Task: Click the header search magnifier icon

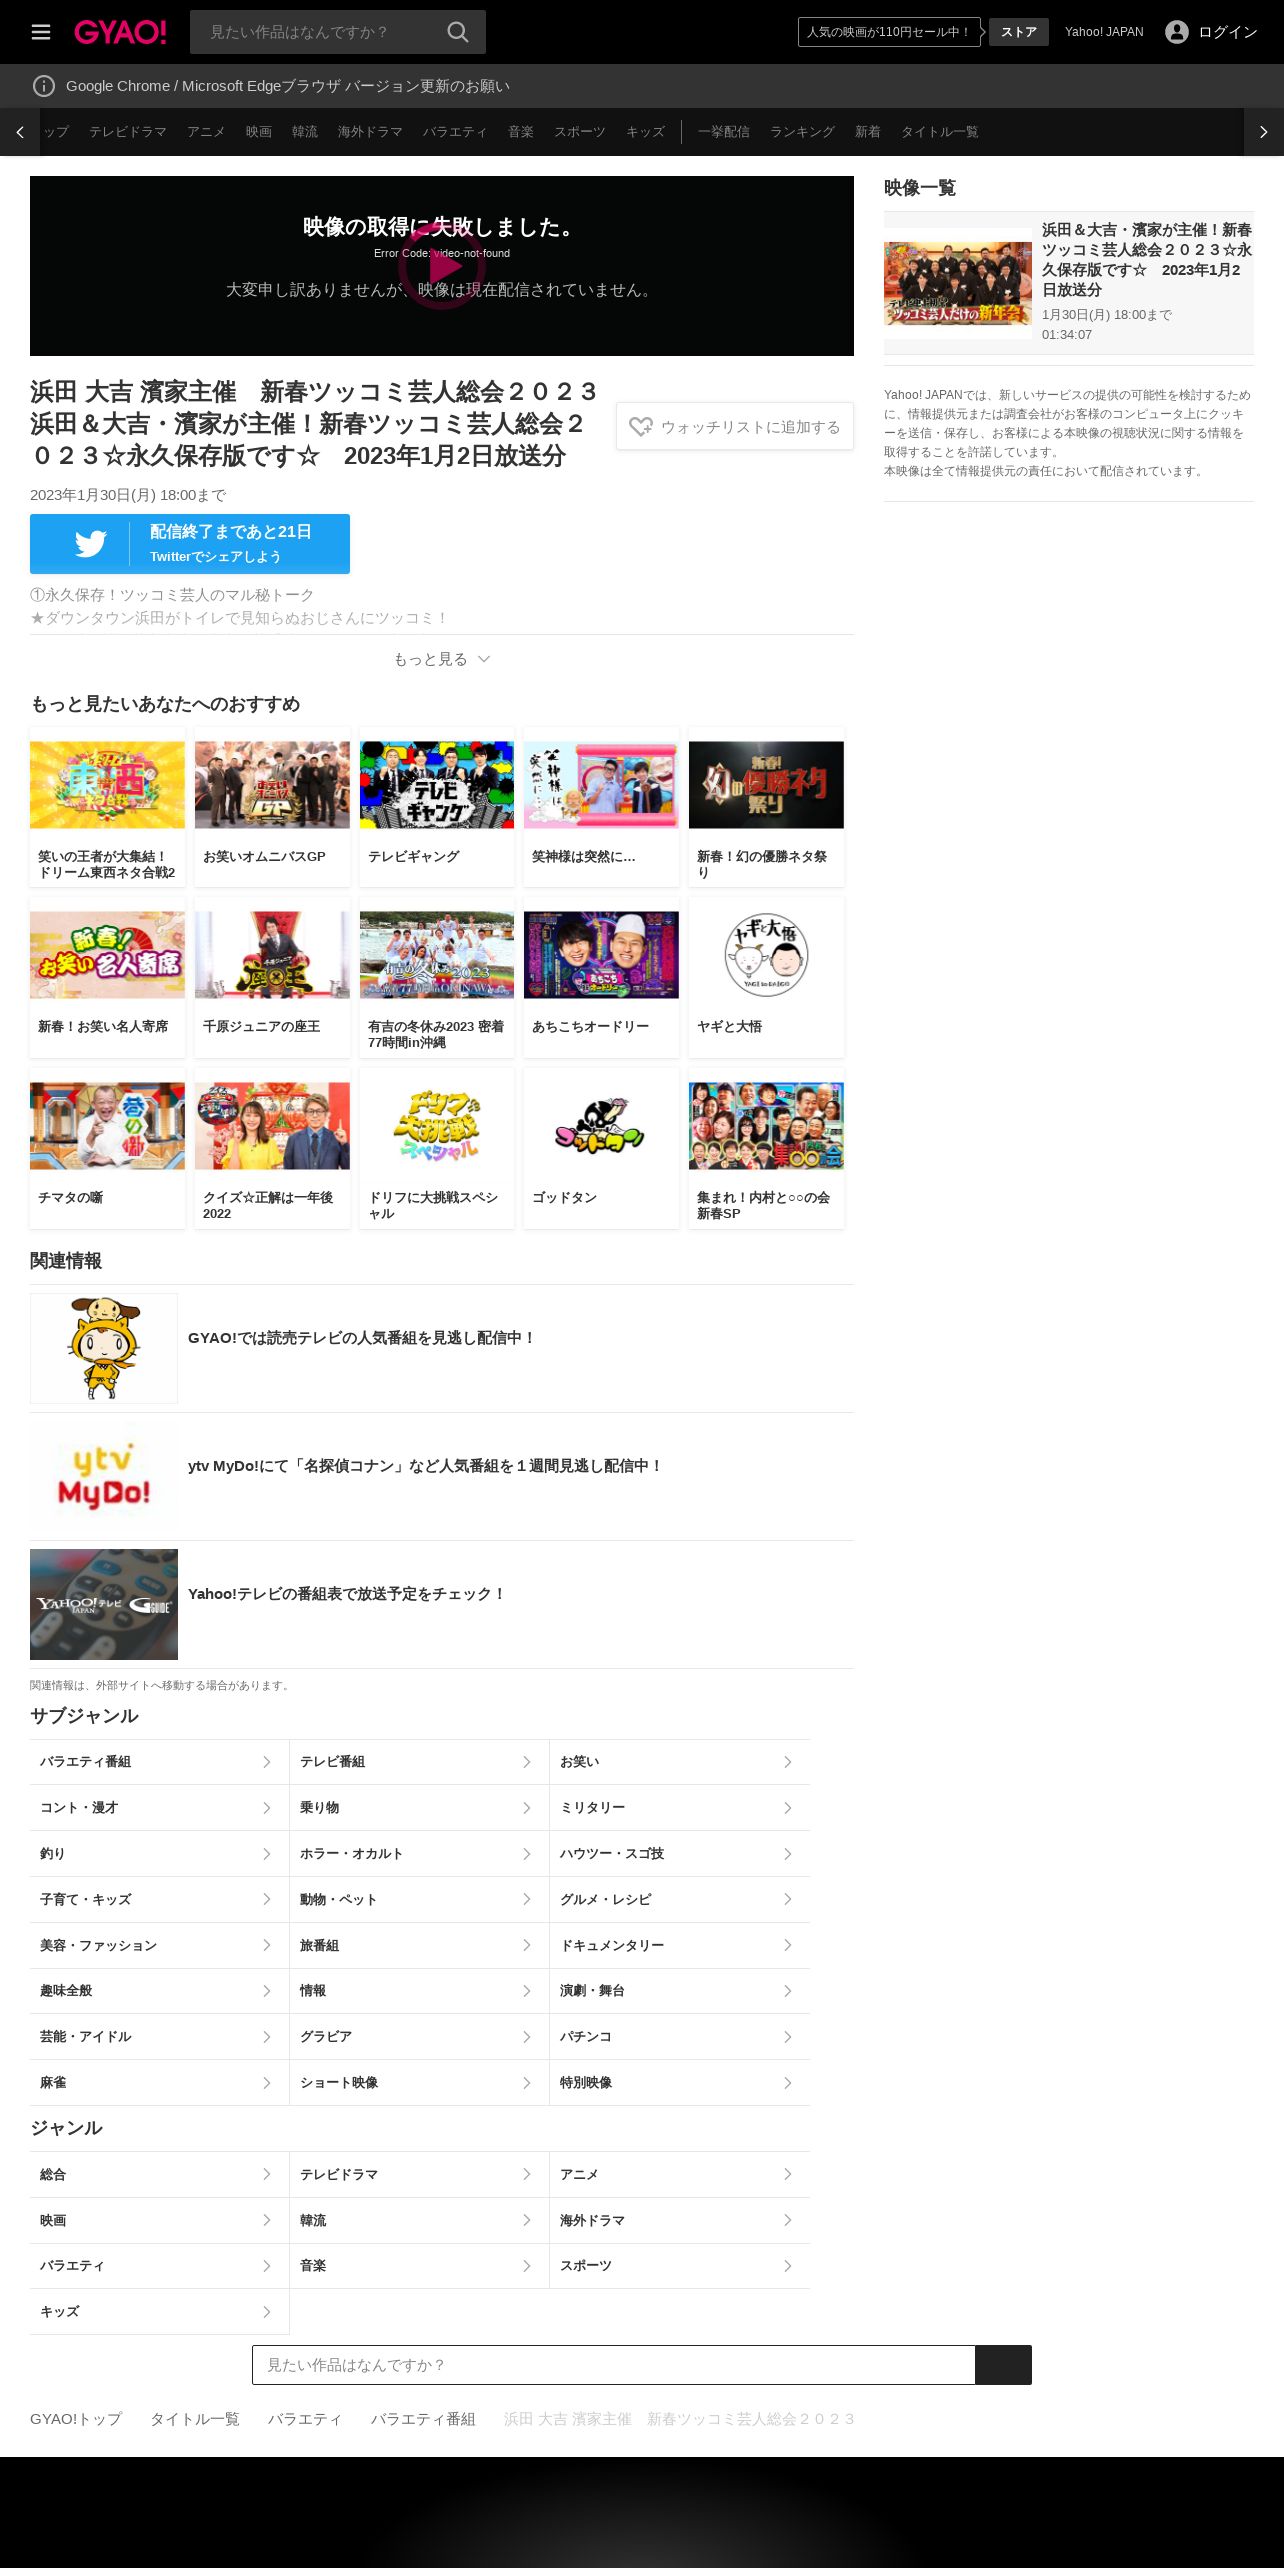Action: 458,32
